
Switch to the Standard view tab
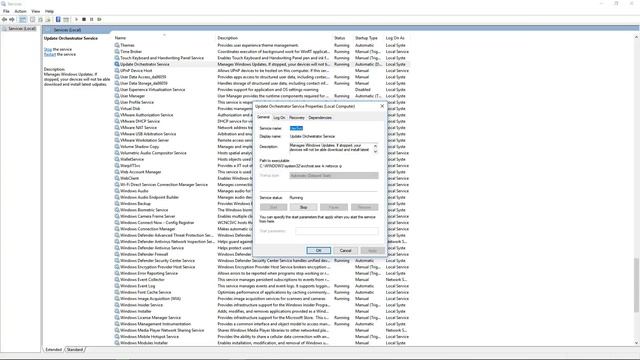[x=75, y=350]
